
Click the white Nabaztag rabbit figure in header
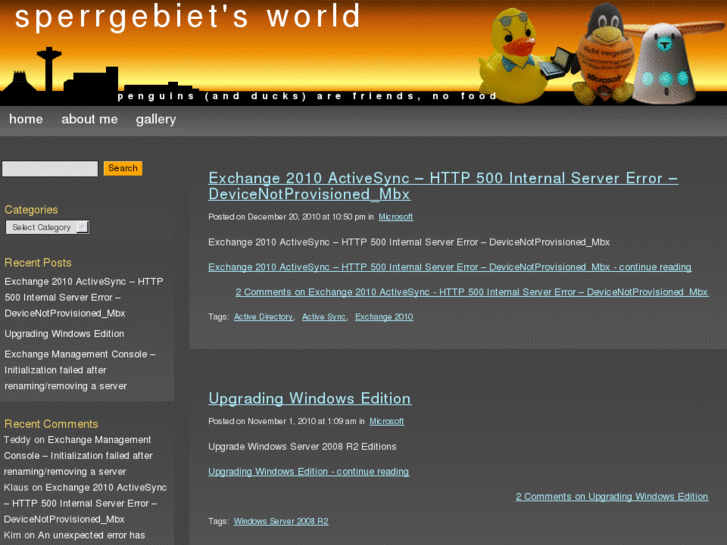(x=666, y=63)
